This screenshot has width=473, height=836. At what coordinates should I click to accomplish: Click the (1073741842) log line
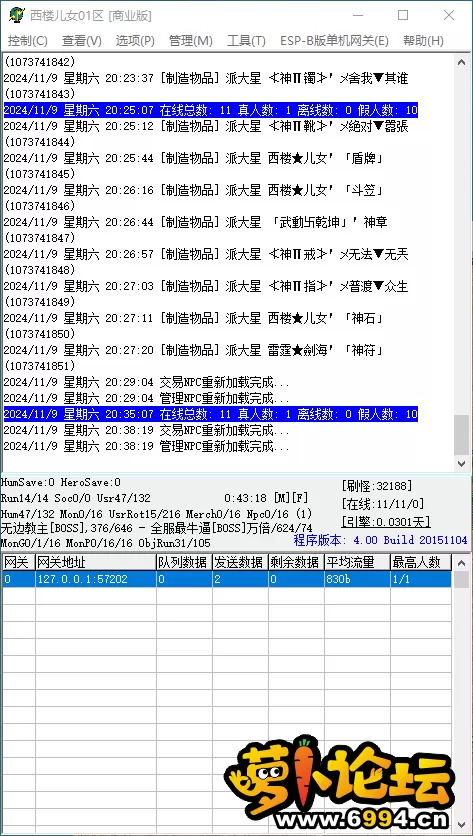[x=39, y=62]
